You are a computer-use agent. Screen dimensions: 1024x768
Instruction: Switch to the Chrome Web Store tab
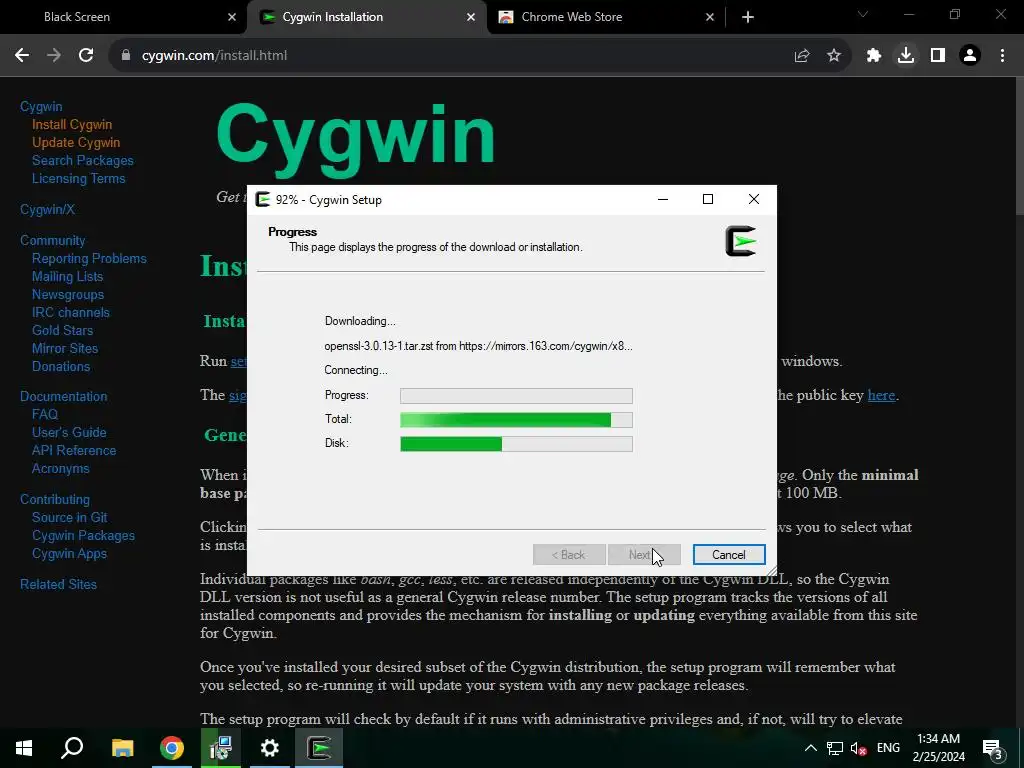click(606, 17)
